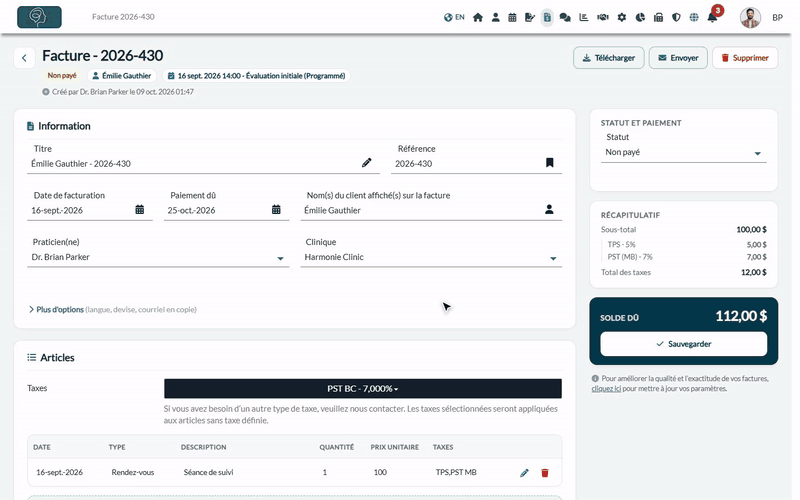Viewport: 800px width, 500px height.
Task: Click the shield icon in top navigation
Action: pyautogui.click(x=676, y=17)
